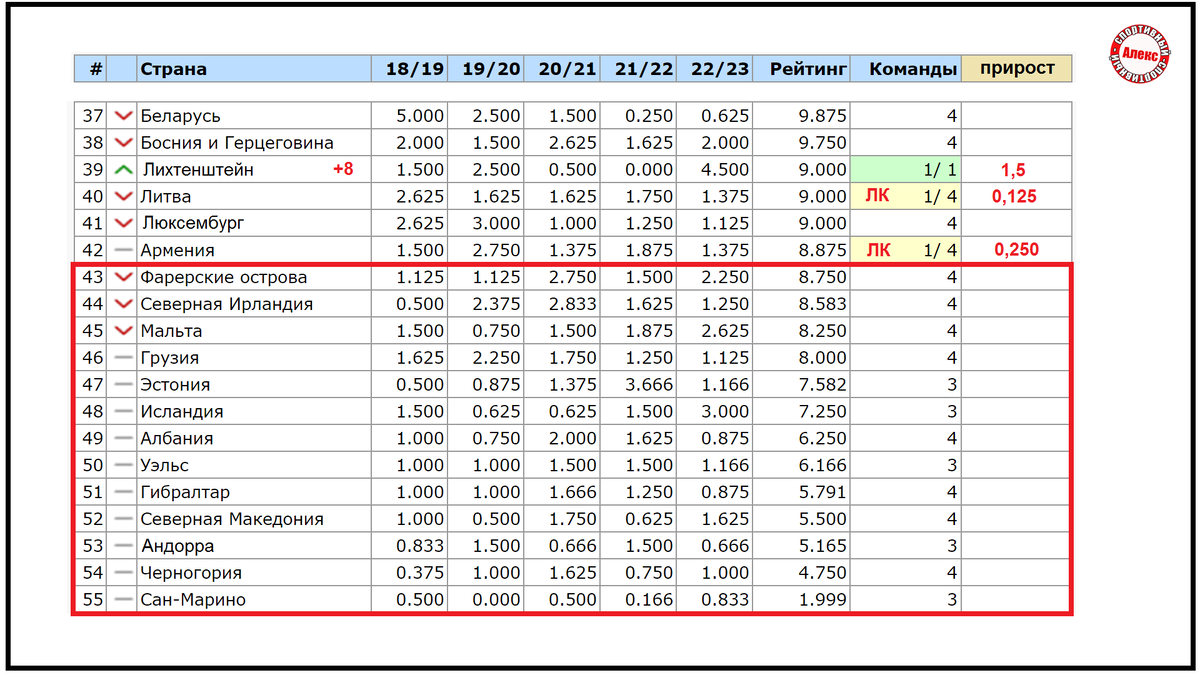This screenshot has height=675, width=1200.
Task: Click the country name Гибралтар
Action: coord(185,492)
